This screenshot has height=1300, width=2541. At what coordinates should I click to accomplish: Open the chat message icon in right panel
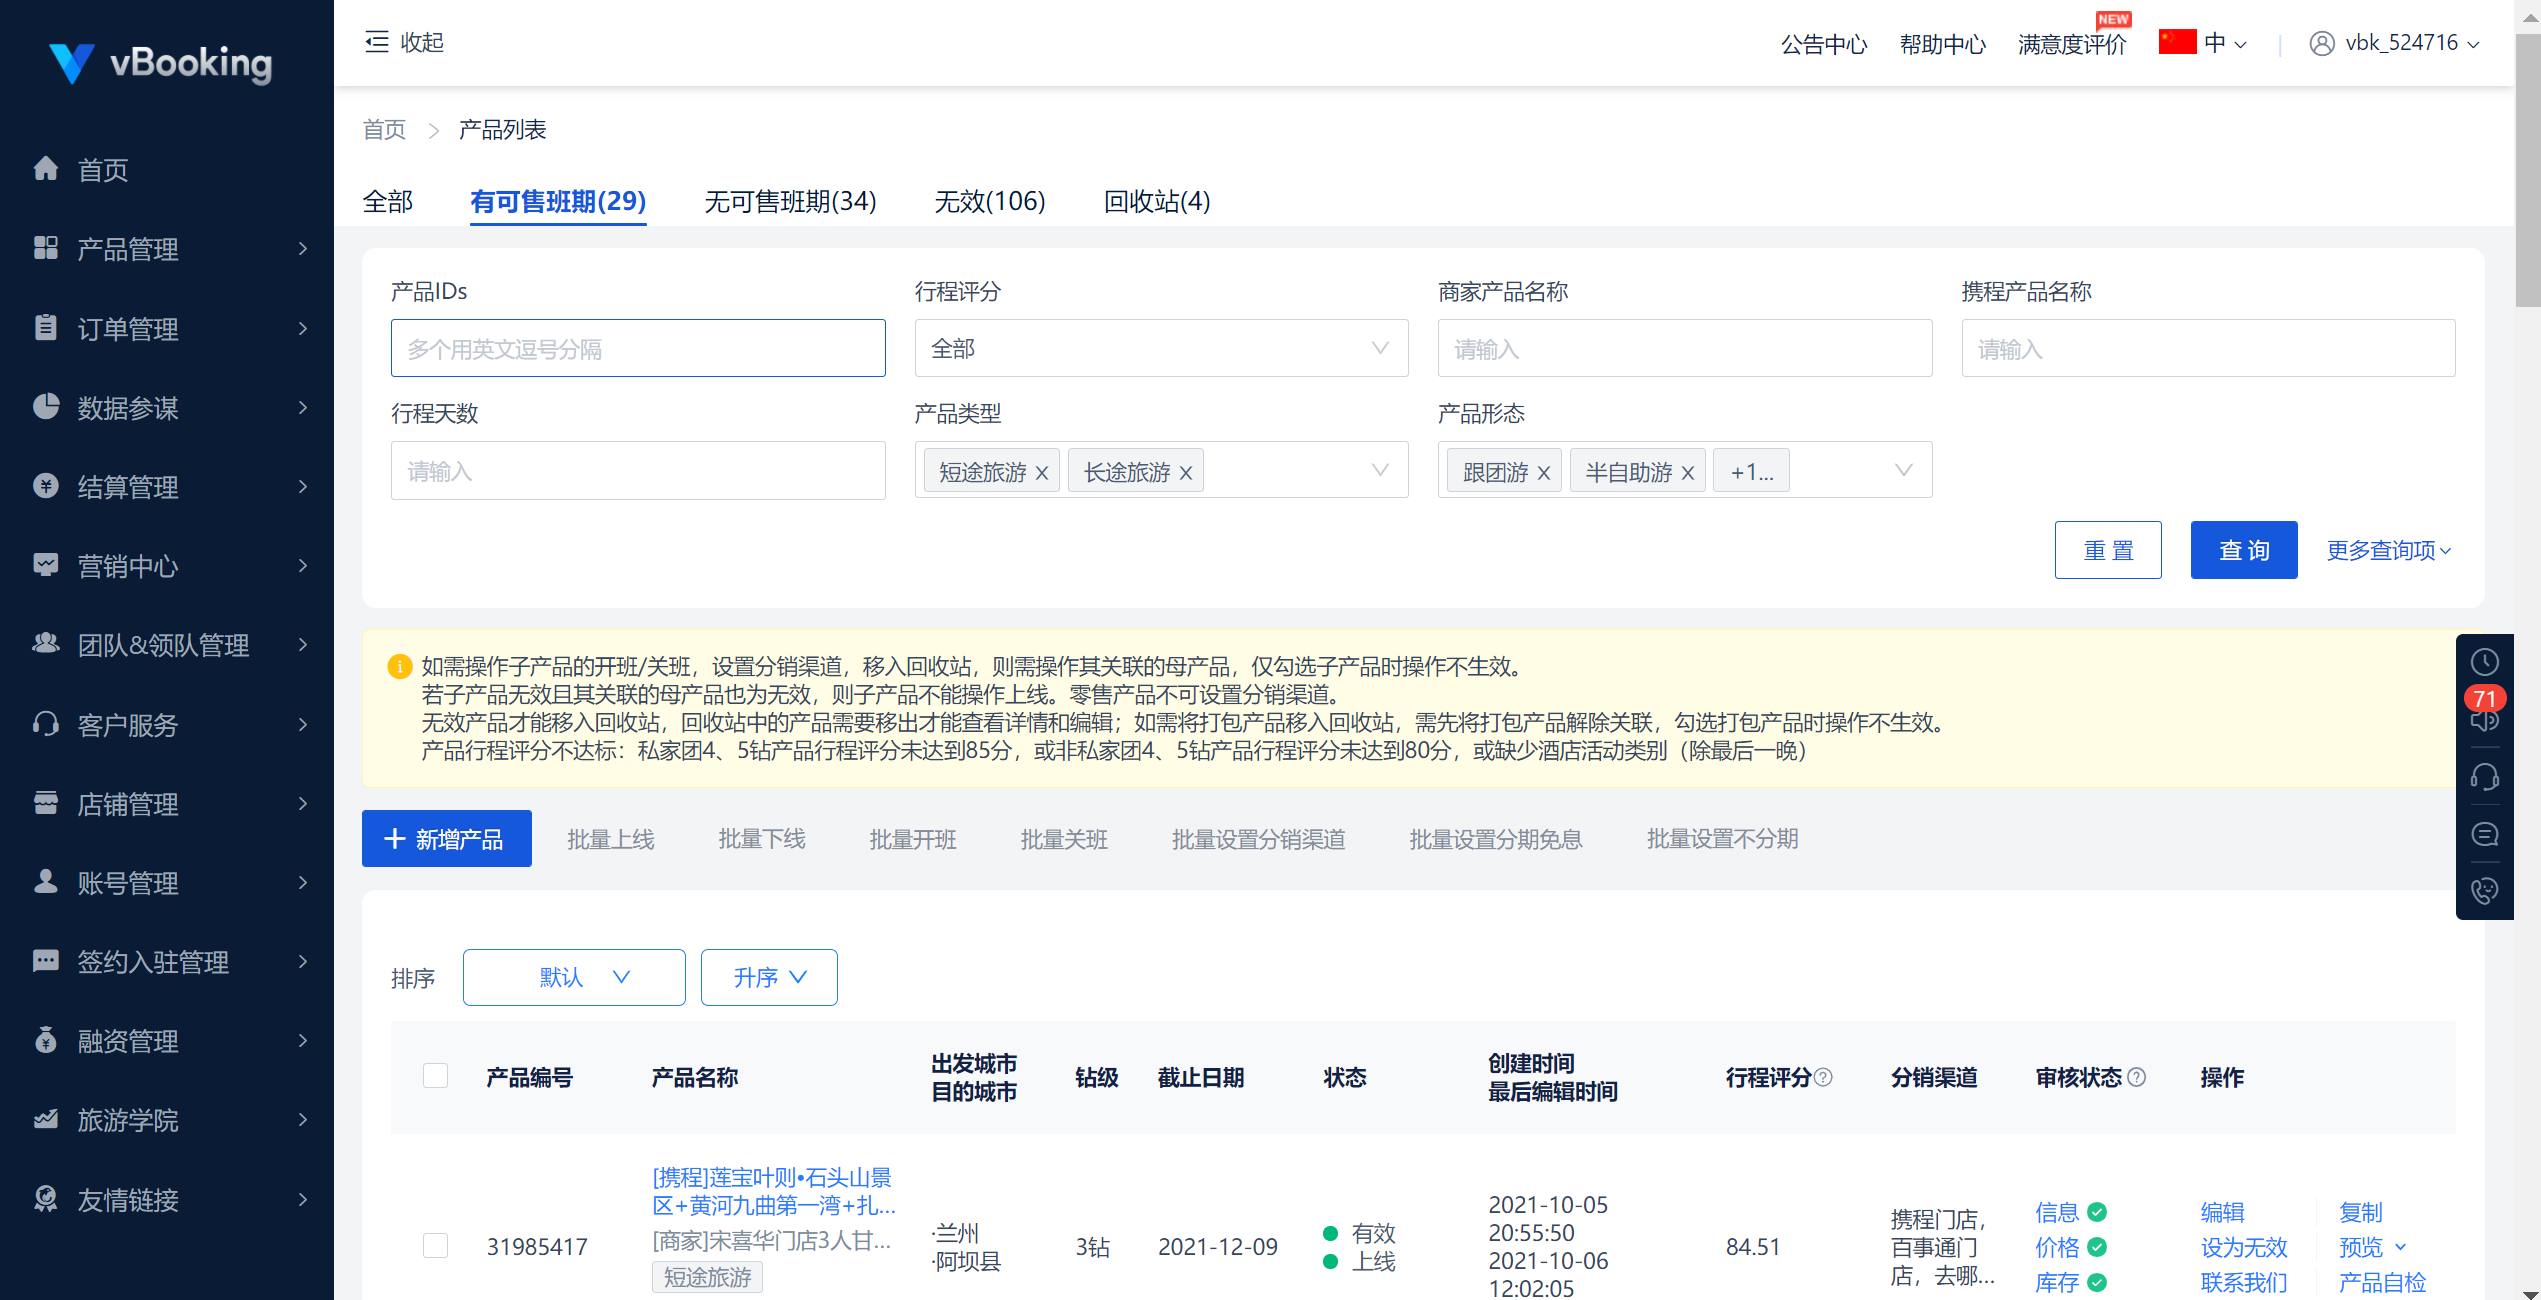coord(2484,834)
